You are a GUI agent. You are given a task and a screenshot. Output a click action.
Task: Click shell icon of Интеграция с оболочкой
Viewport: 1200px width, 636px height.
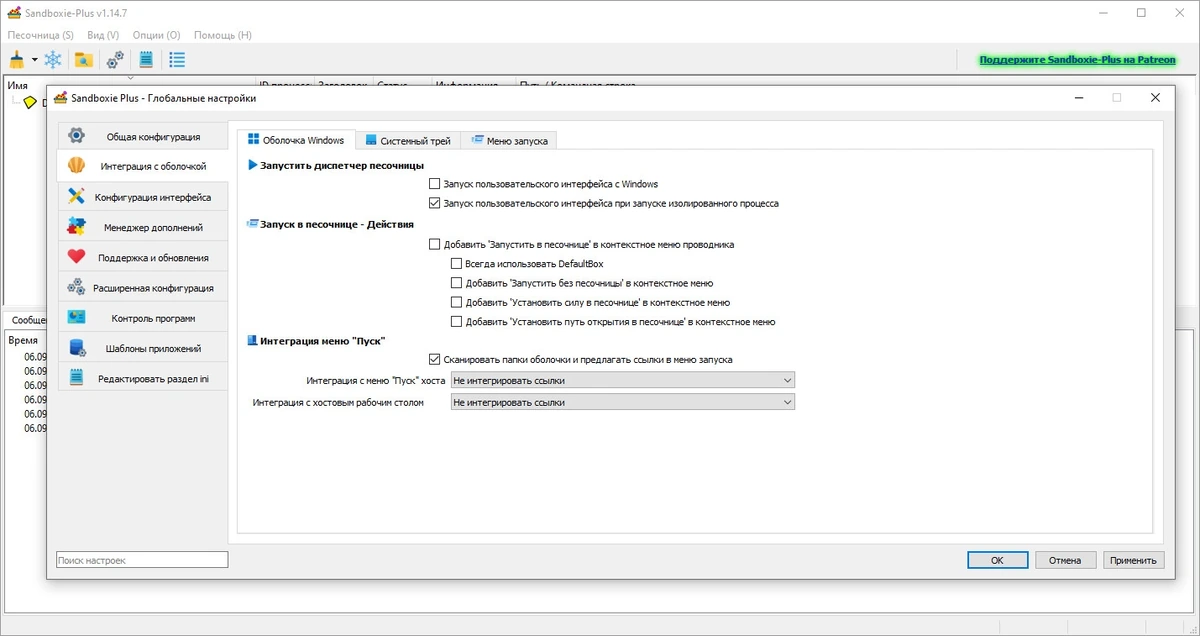76,166
